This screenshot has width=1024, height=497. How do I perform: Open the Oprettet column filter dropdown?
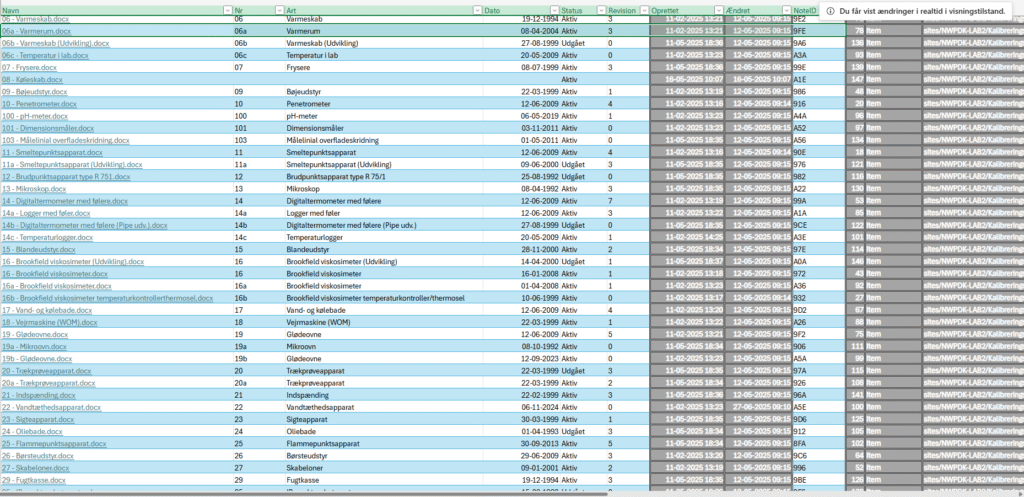pyautogui.click(x=718, y=10)
